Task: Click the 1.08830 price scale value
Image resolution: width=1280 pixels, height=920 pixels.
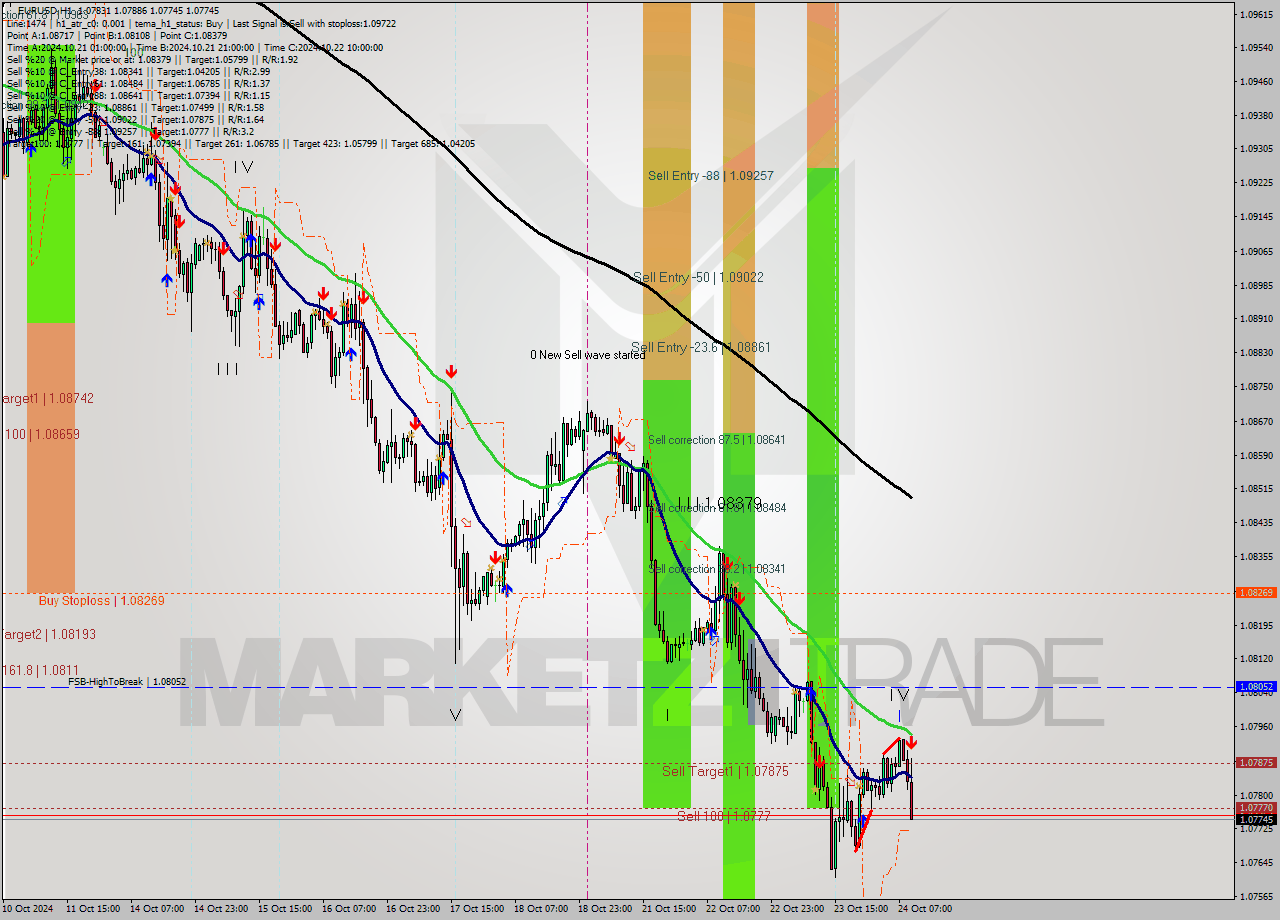Action: pos(1256,352)
